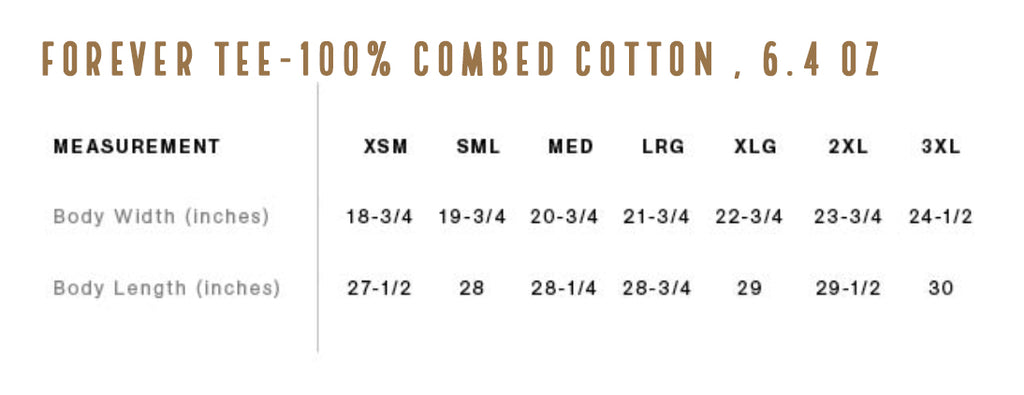Select the XLG size header
The width and height of the screenshot is (1024, 395).
click(x=756, y=147)
